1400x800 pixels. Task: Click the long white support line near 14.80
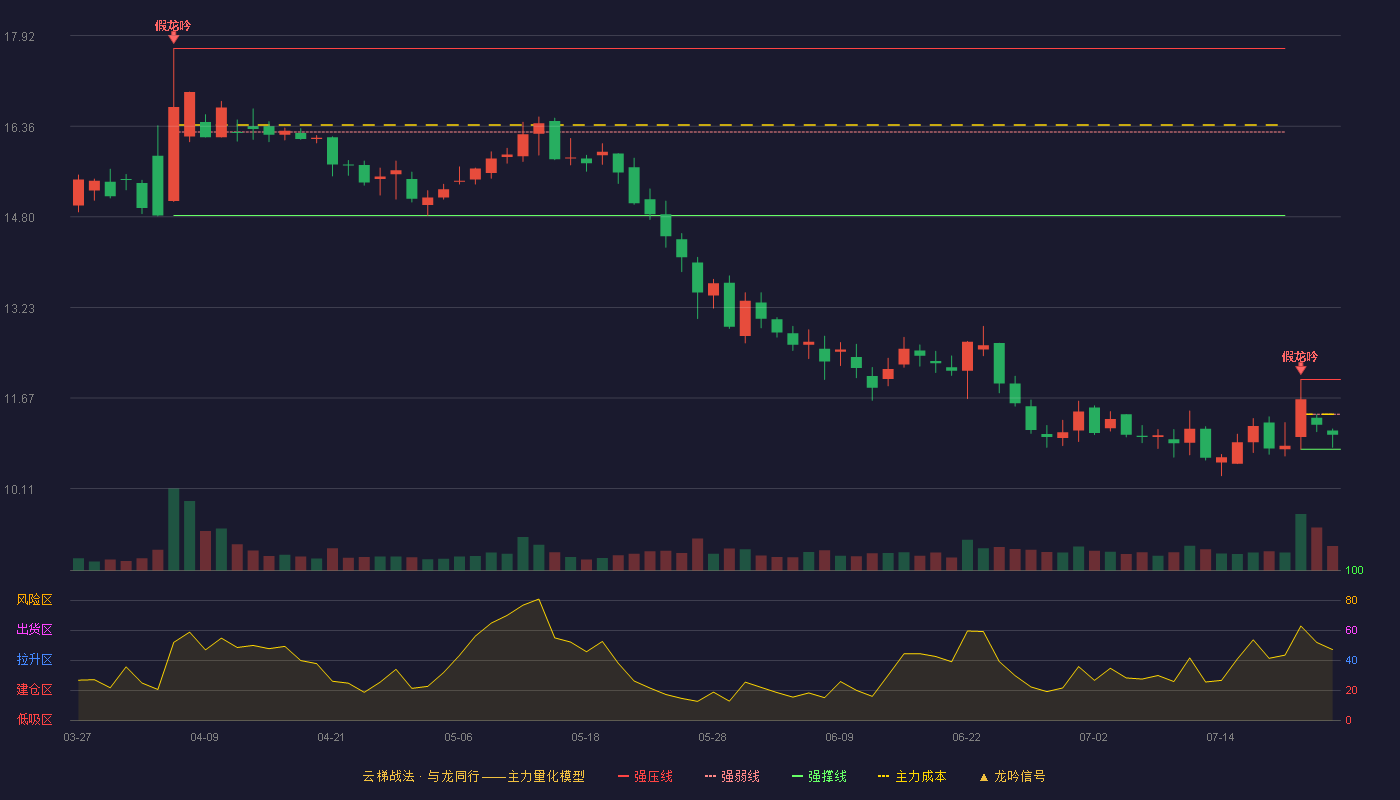[729, 215]
